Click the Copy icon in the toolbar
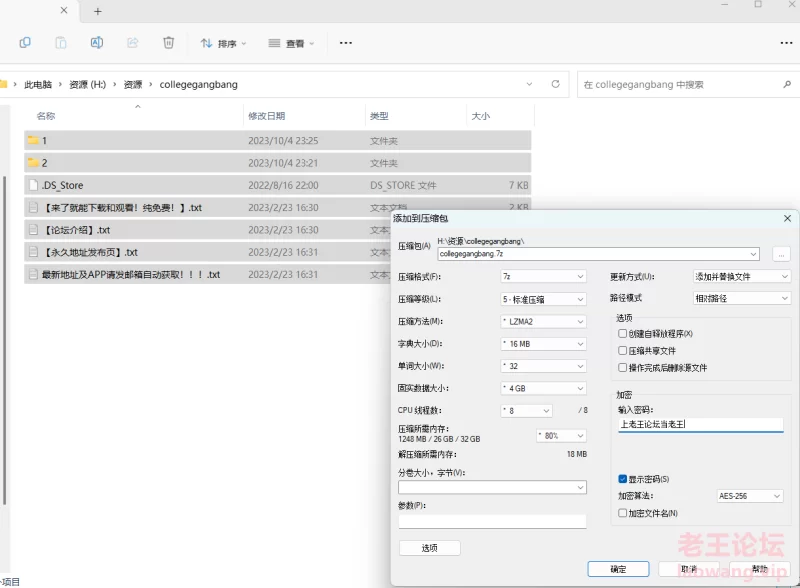This screenshot has width=800, height=588. pos(25,43)
